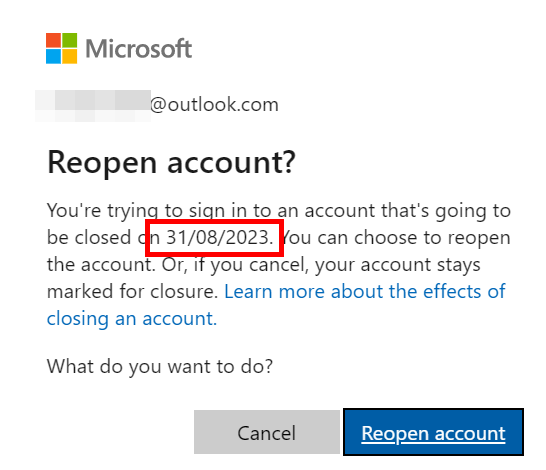Click the red square of the Microsoft logo
Image resolution: width=546 pixels, height=470 pixels.
coord(53,40)
